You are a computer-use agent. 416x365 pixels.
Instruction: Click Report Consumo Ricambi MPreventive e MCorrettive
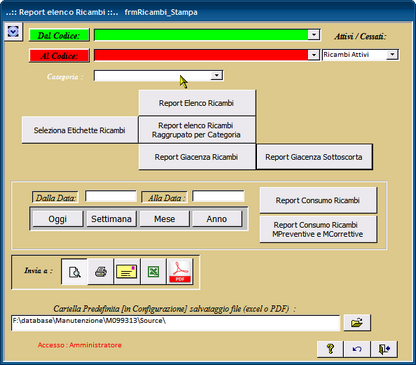coord(318,229)
